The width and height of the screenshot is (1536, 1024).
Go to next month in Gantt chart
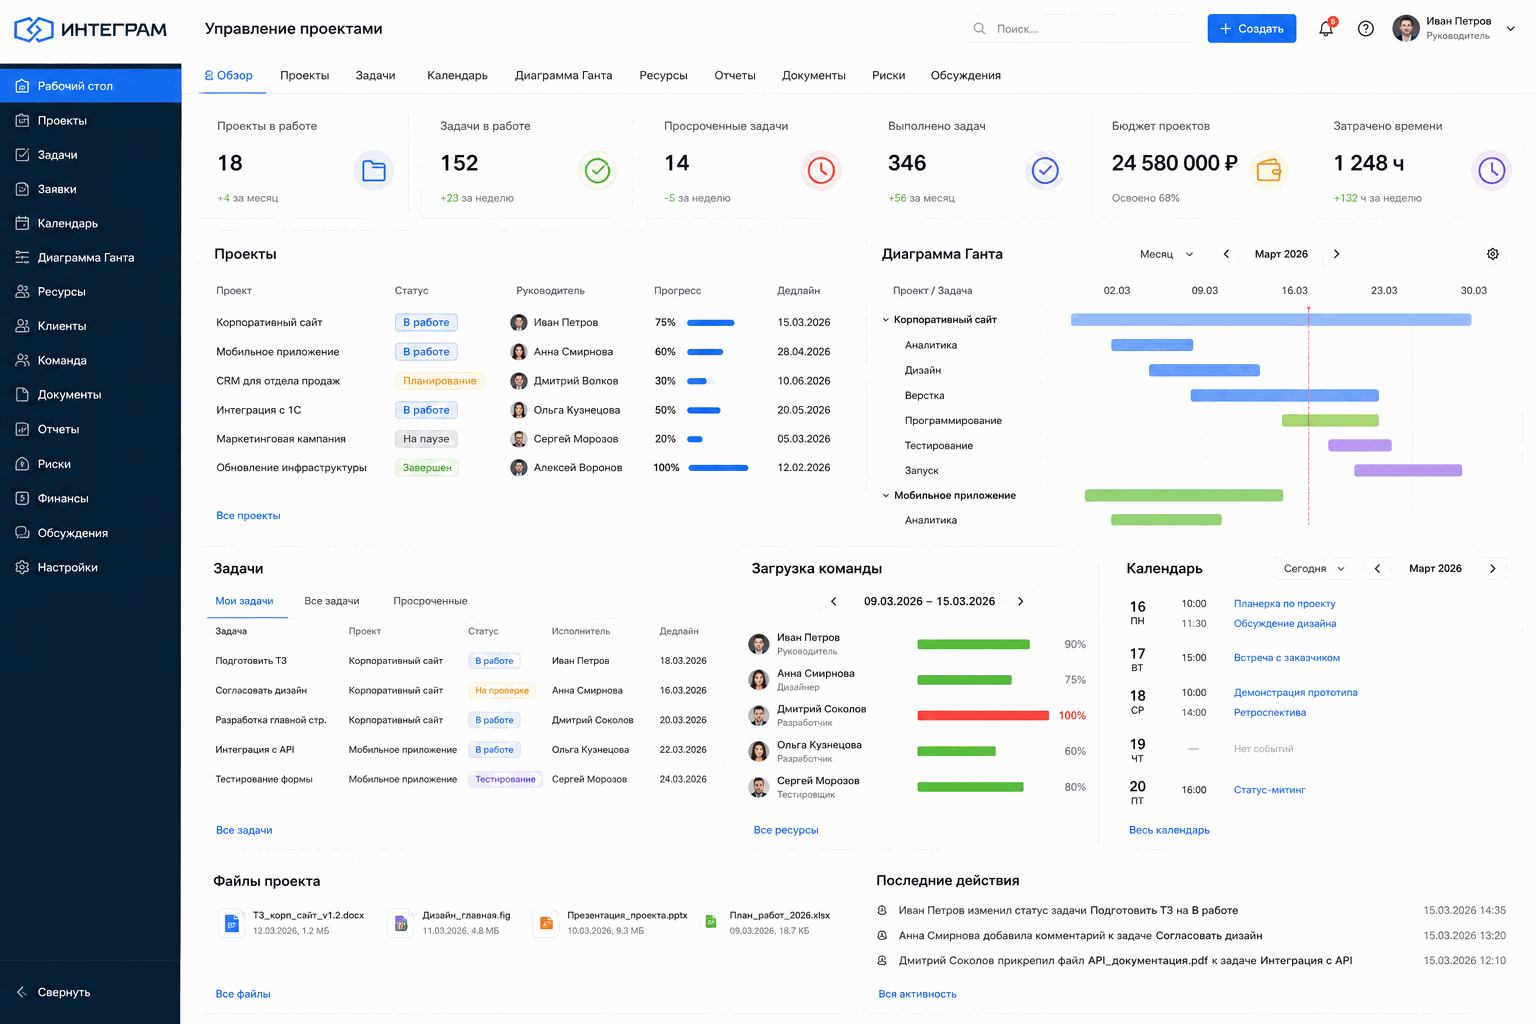pos(1337,254)
